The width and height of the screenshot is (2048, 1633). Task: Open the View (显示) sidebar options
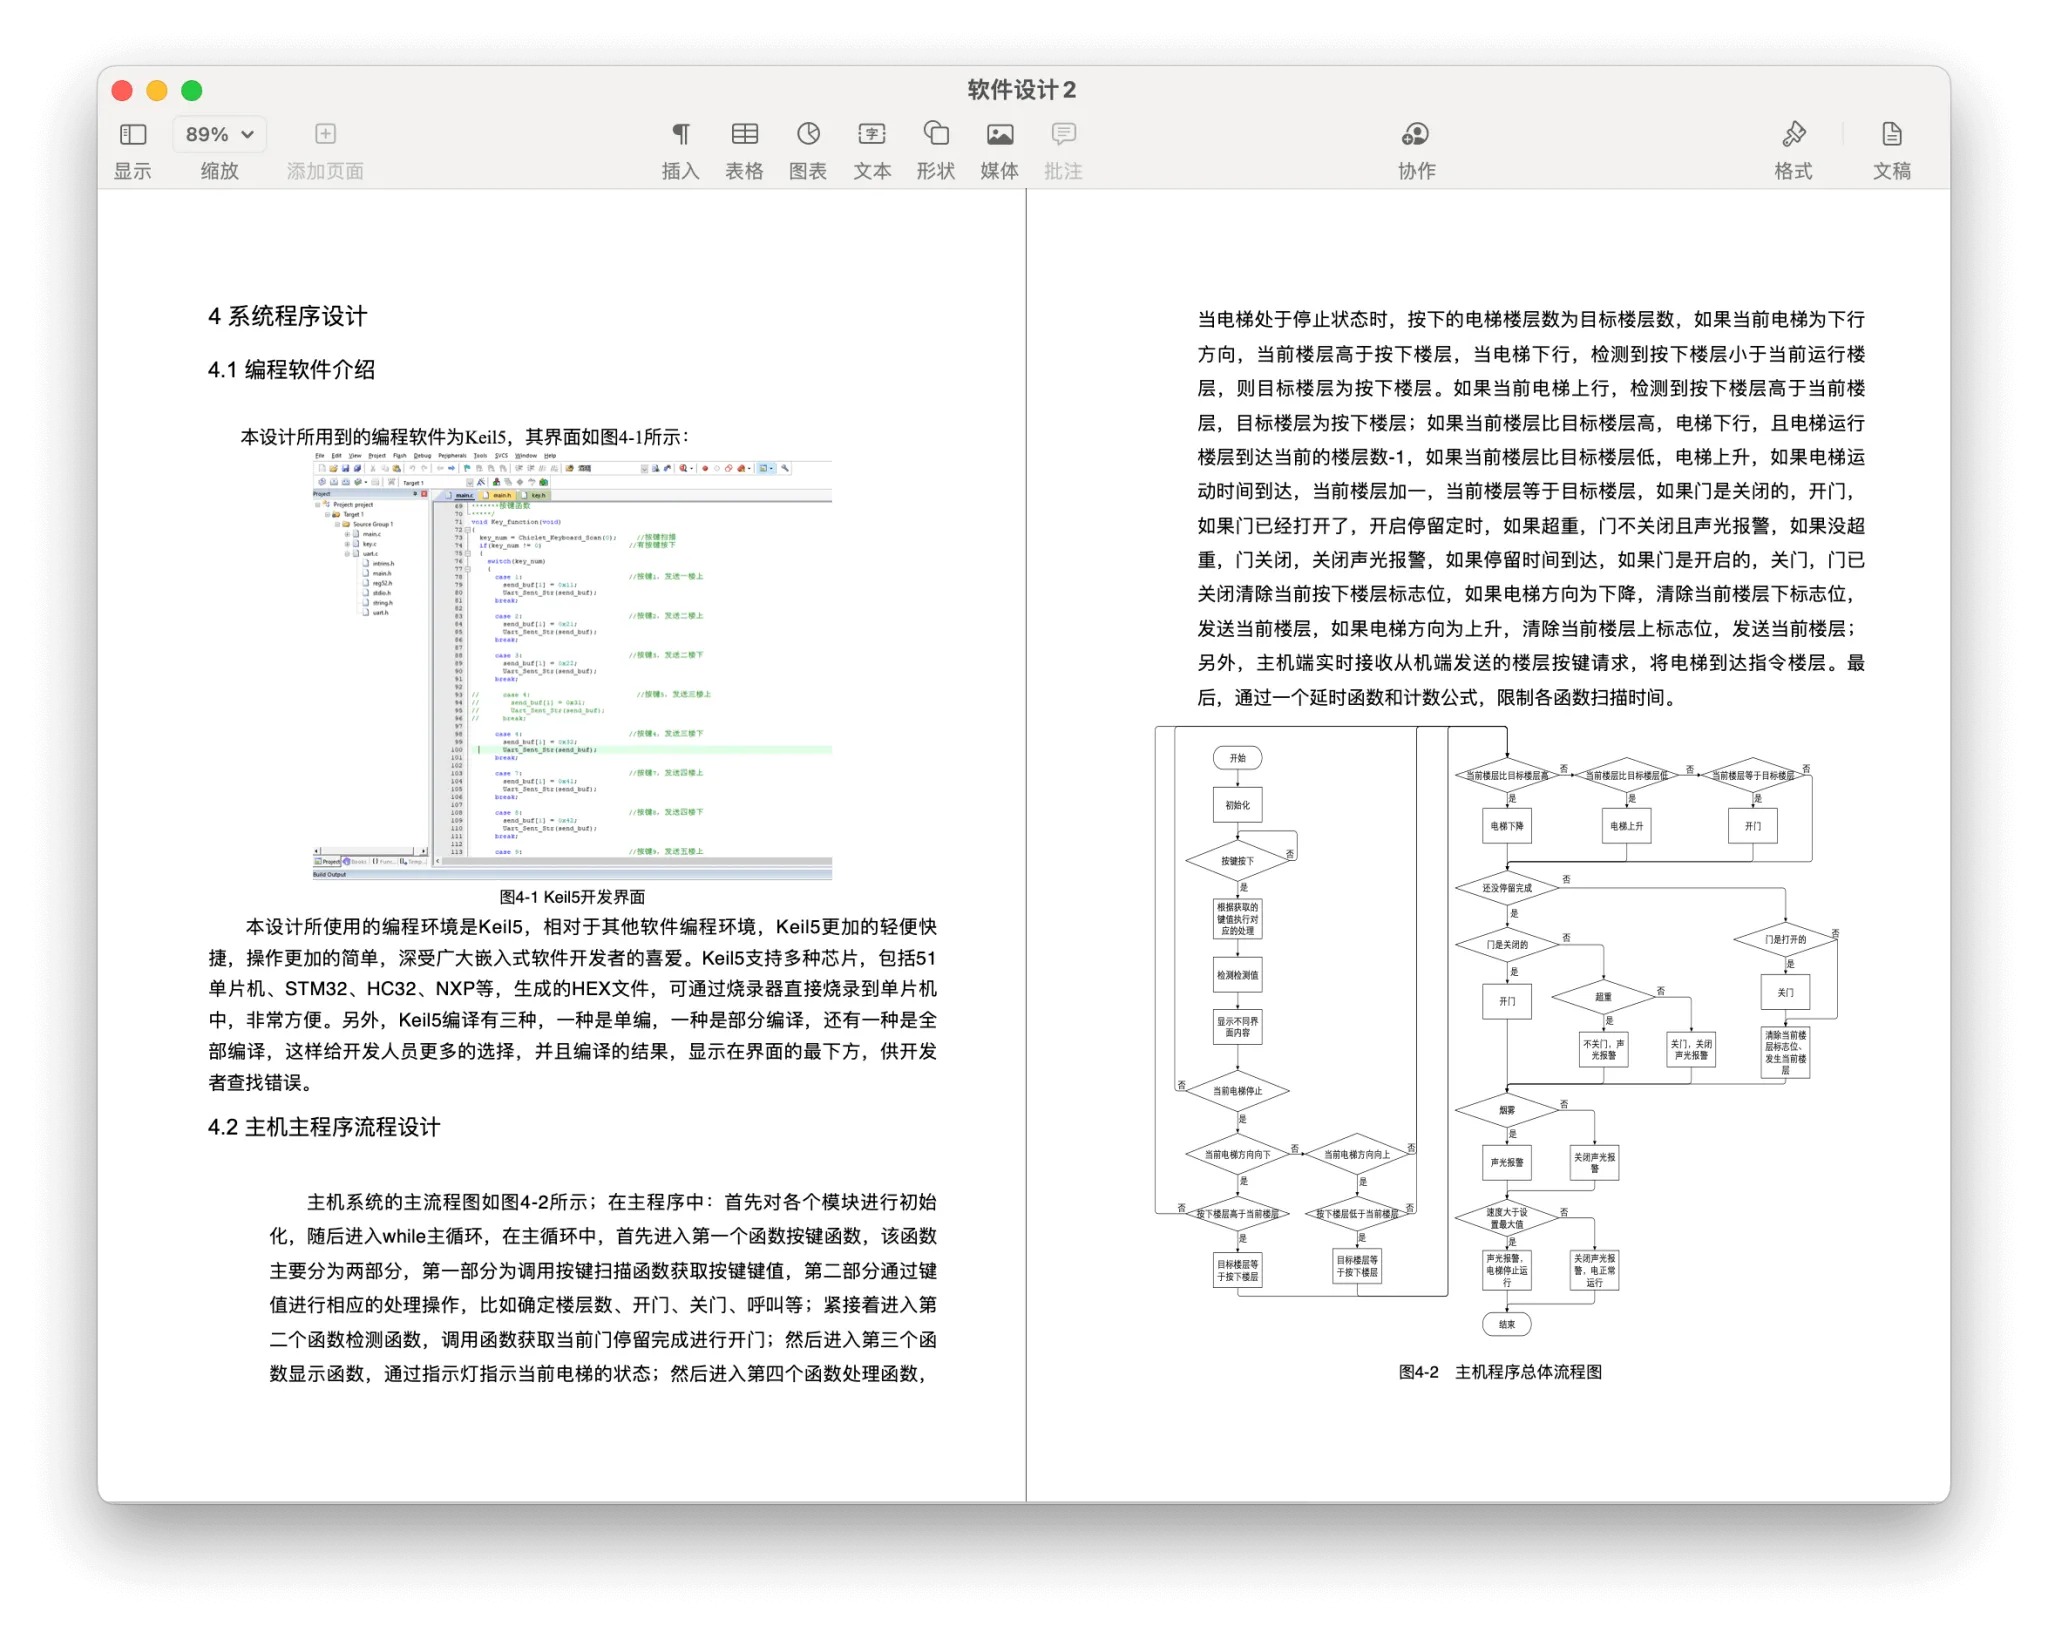point(133,134)
